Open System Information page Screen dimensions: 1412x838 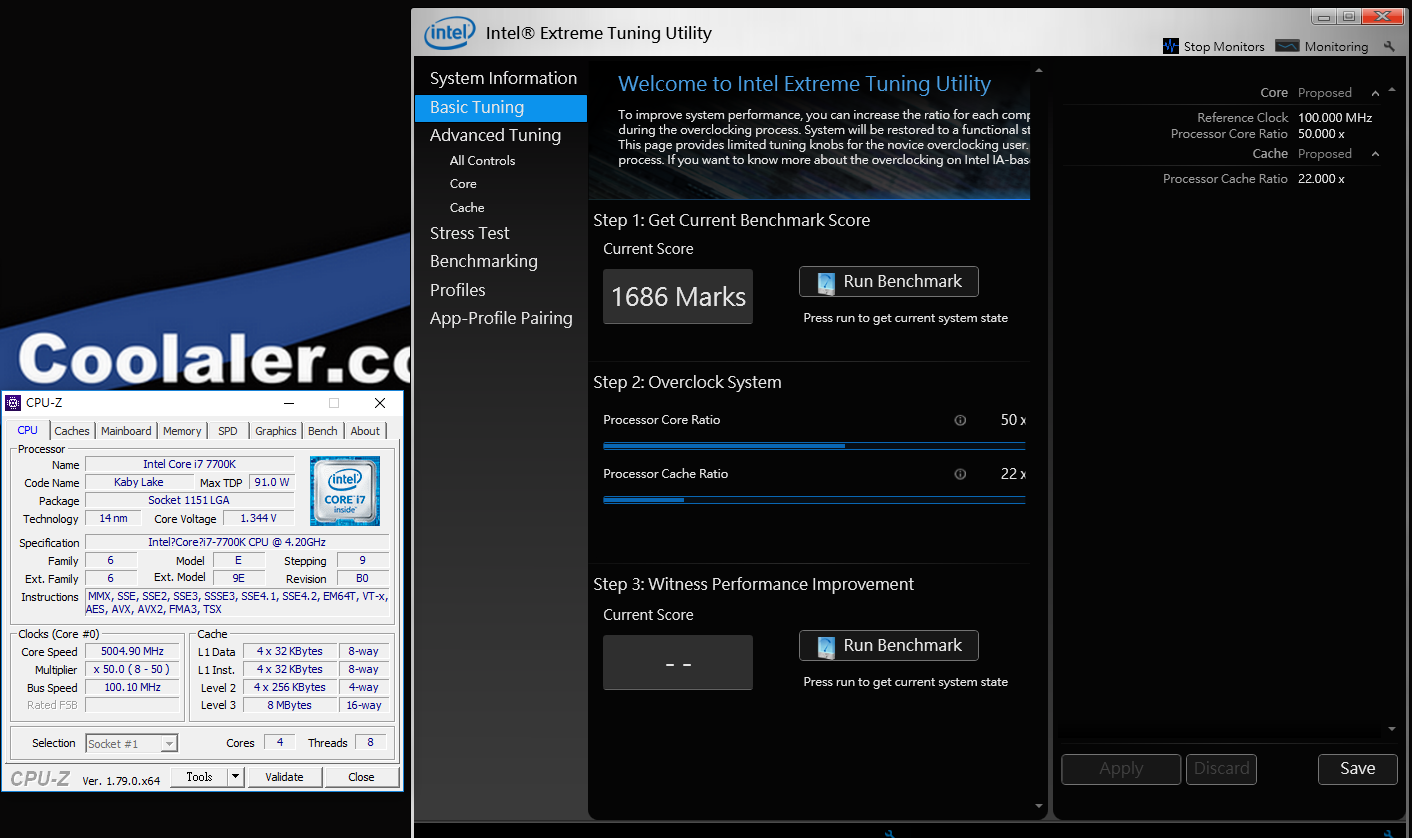tap(503, 78)
